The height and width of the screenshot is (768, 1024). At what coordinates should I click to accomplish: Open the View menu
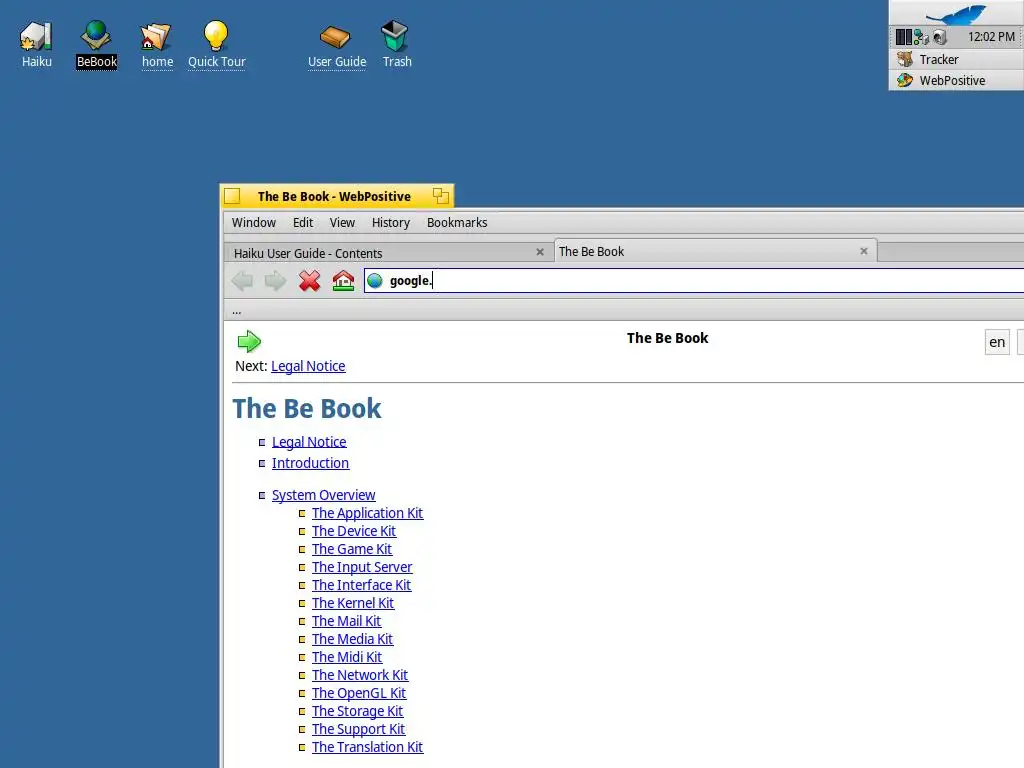(x=342, y=223)
